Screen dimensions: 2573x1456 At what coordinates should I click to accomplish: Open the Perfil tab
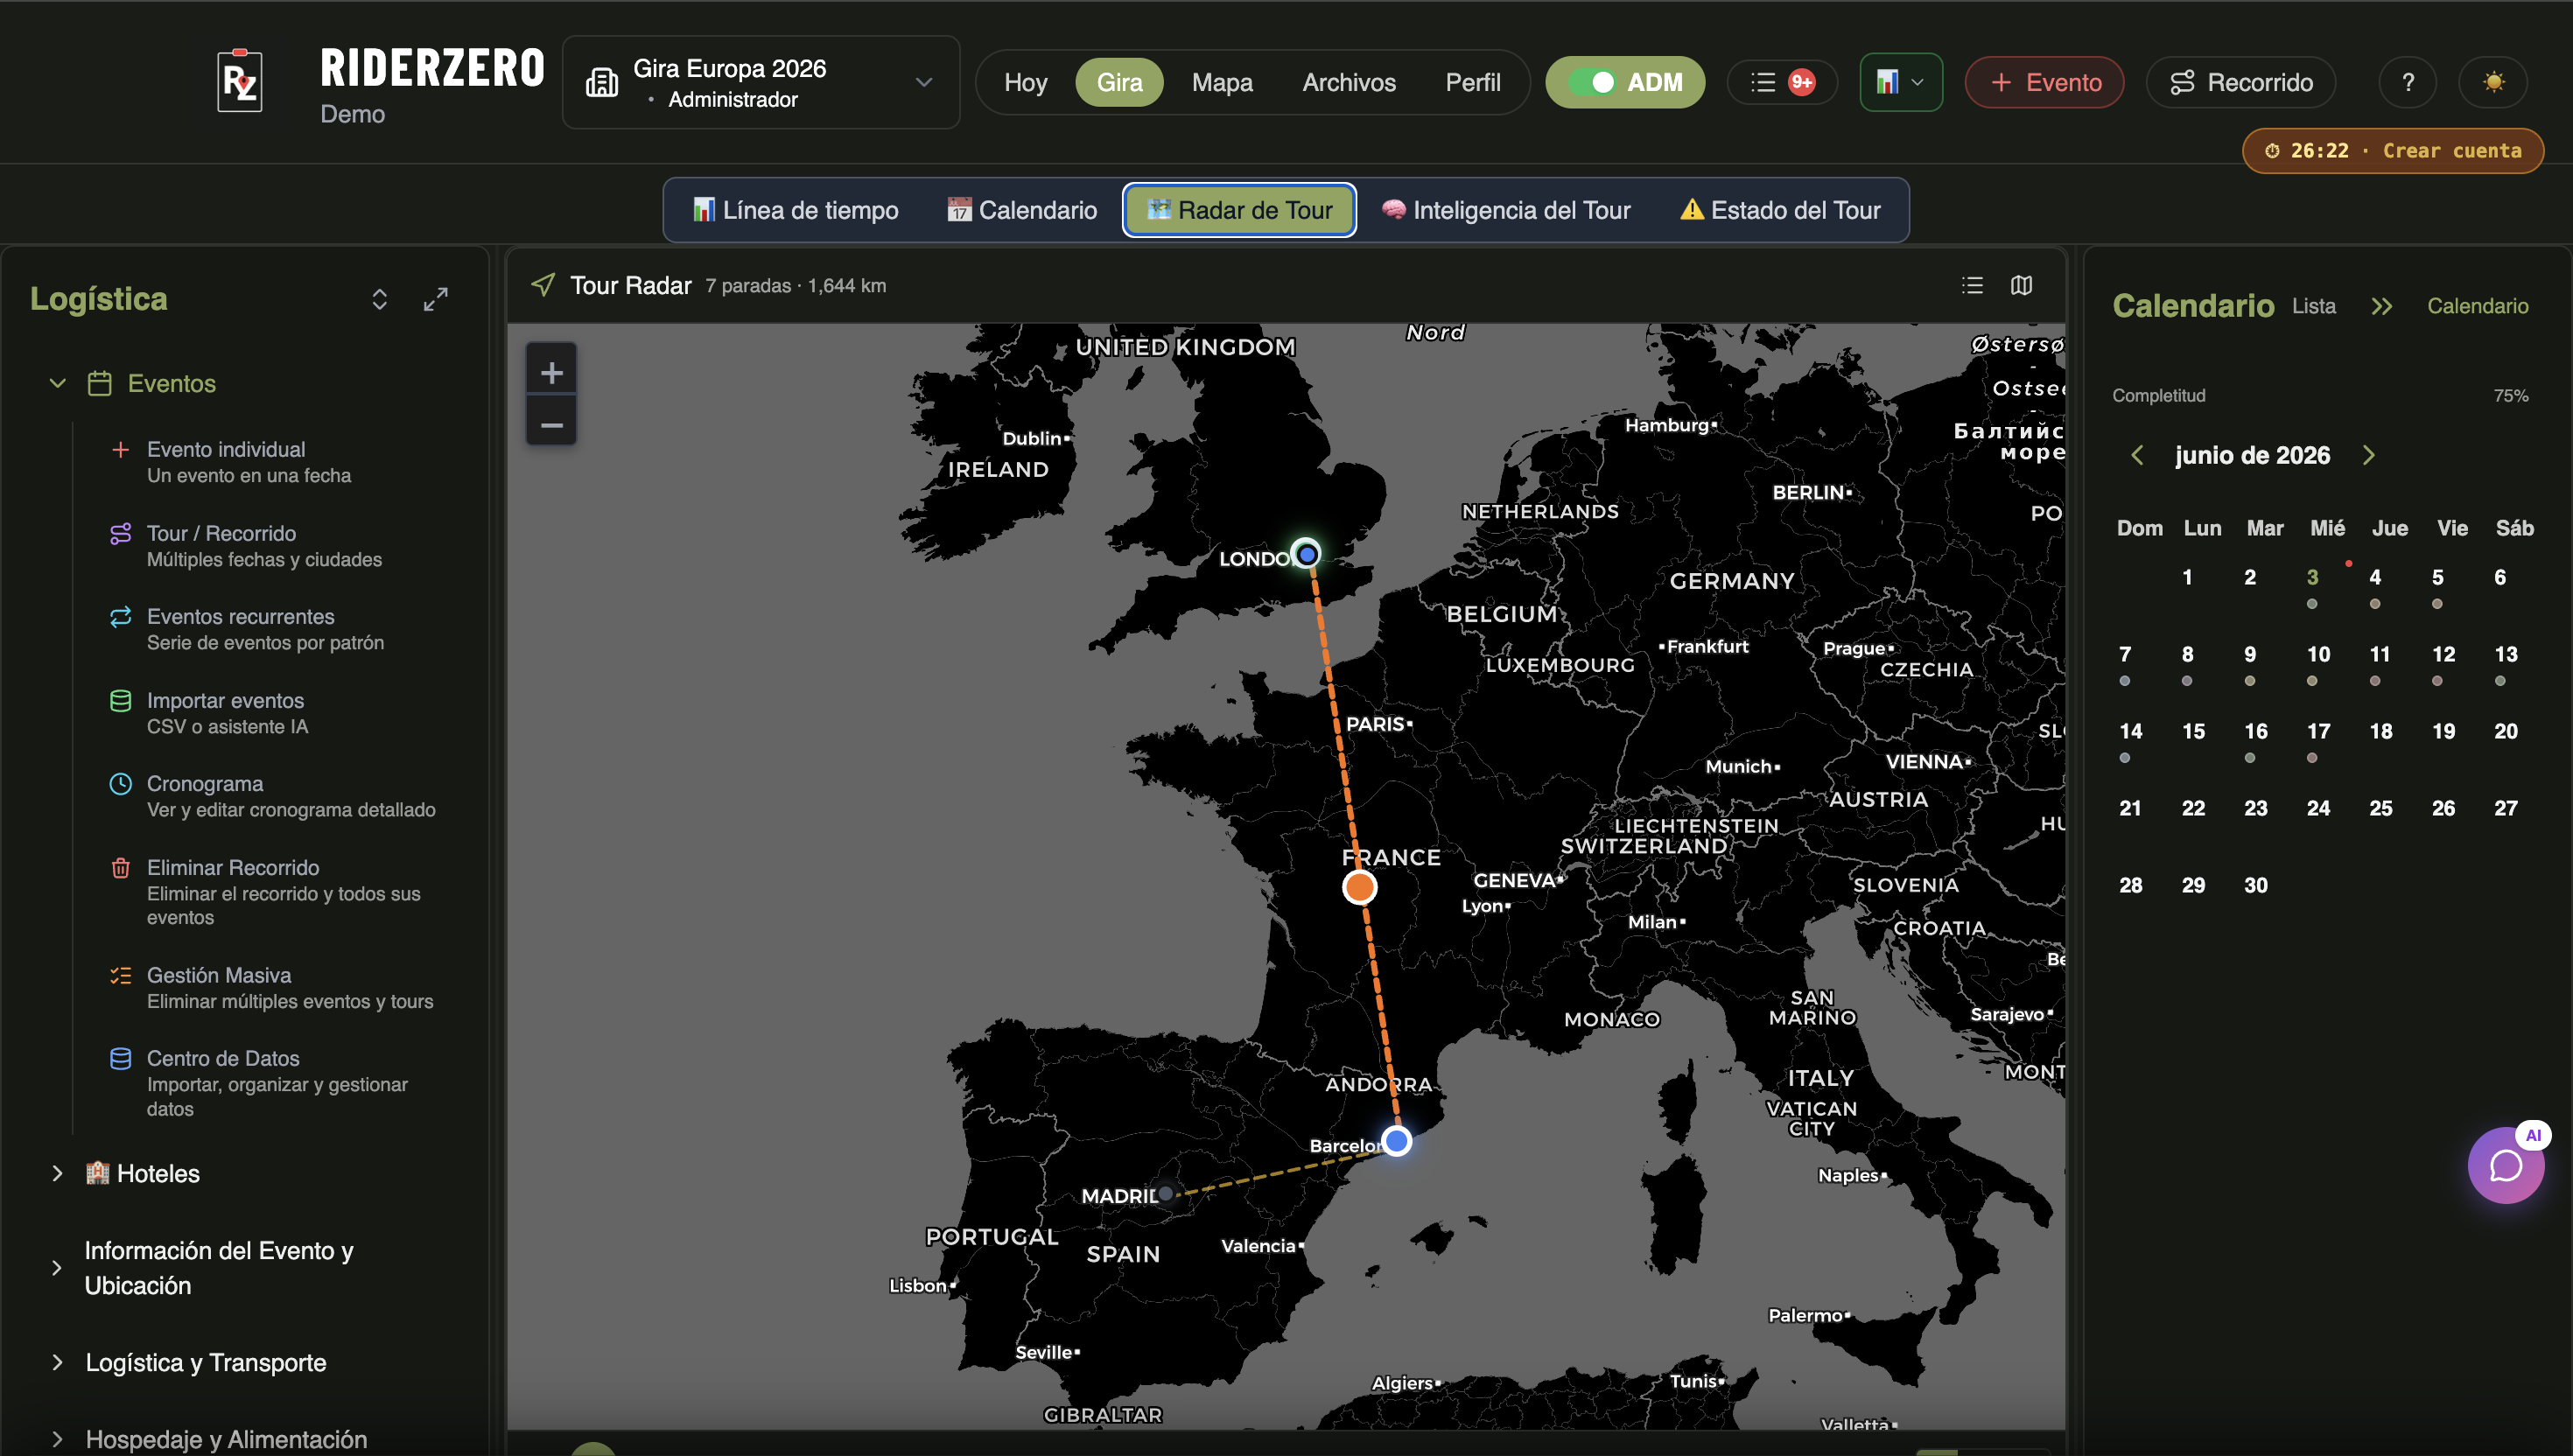pyautogui.click(x=1472, y=82)
